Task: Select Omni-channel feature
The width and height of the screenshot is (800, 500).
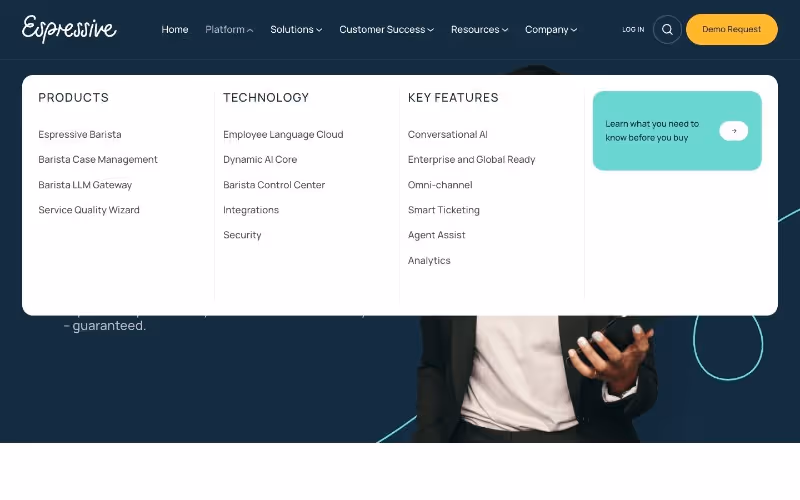Action: (440, 185)
